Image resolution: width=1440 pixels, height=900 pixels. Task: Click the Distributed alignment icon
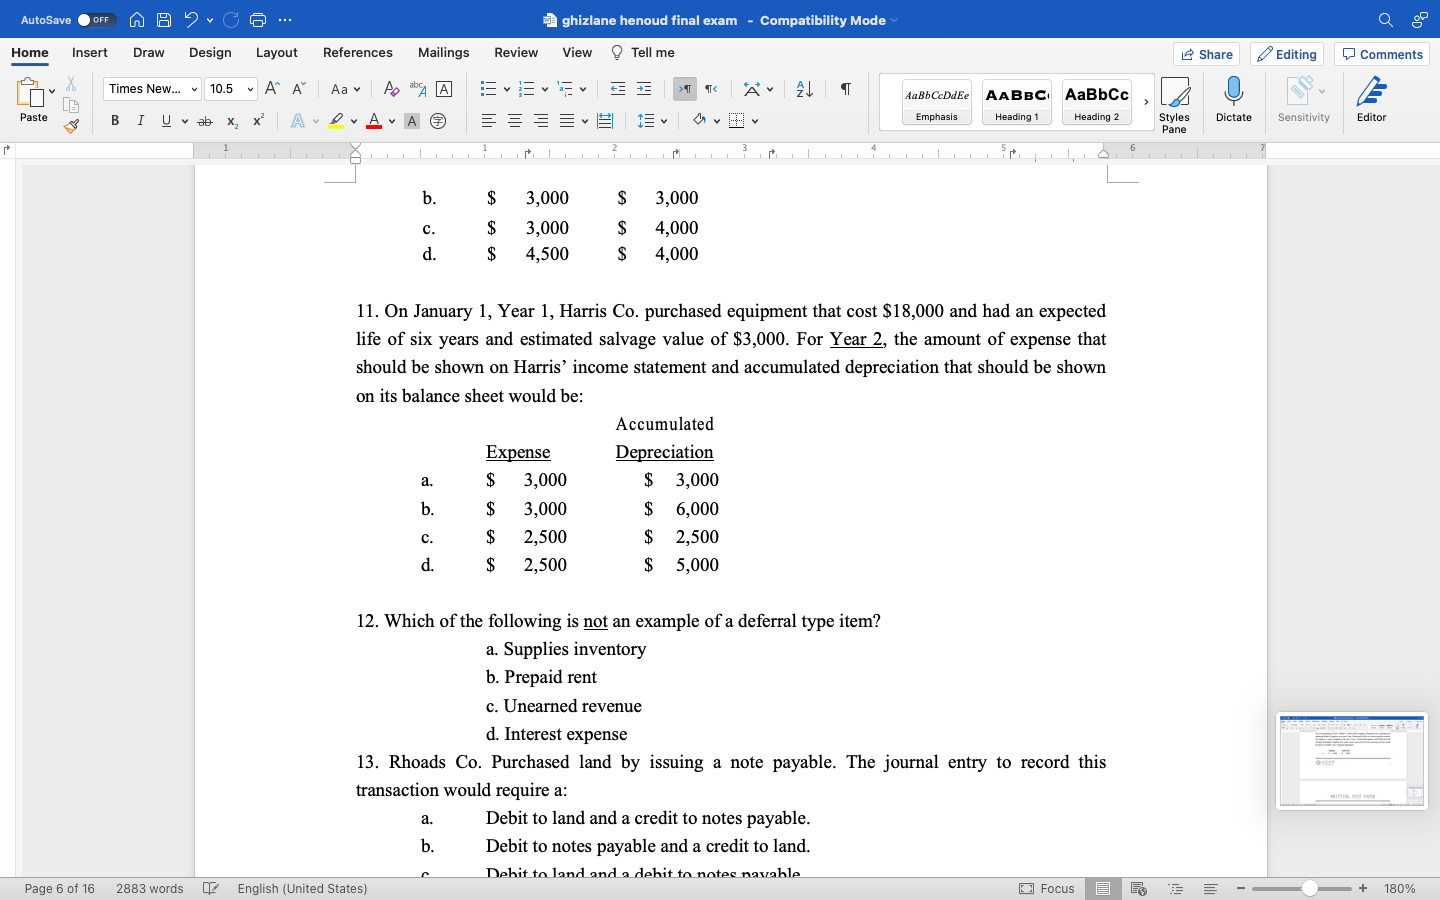605,121
